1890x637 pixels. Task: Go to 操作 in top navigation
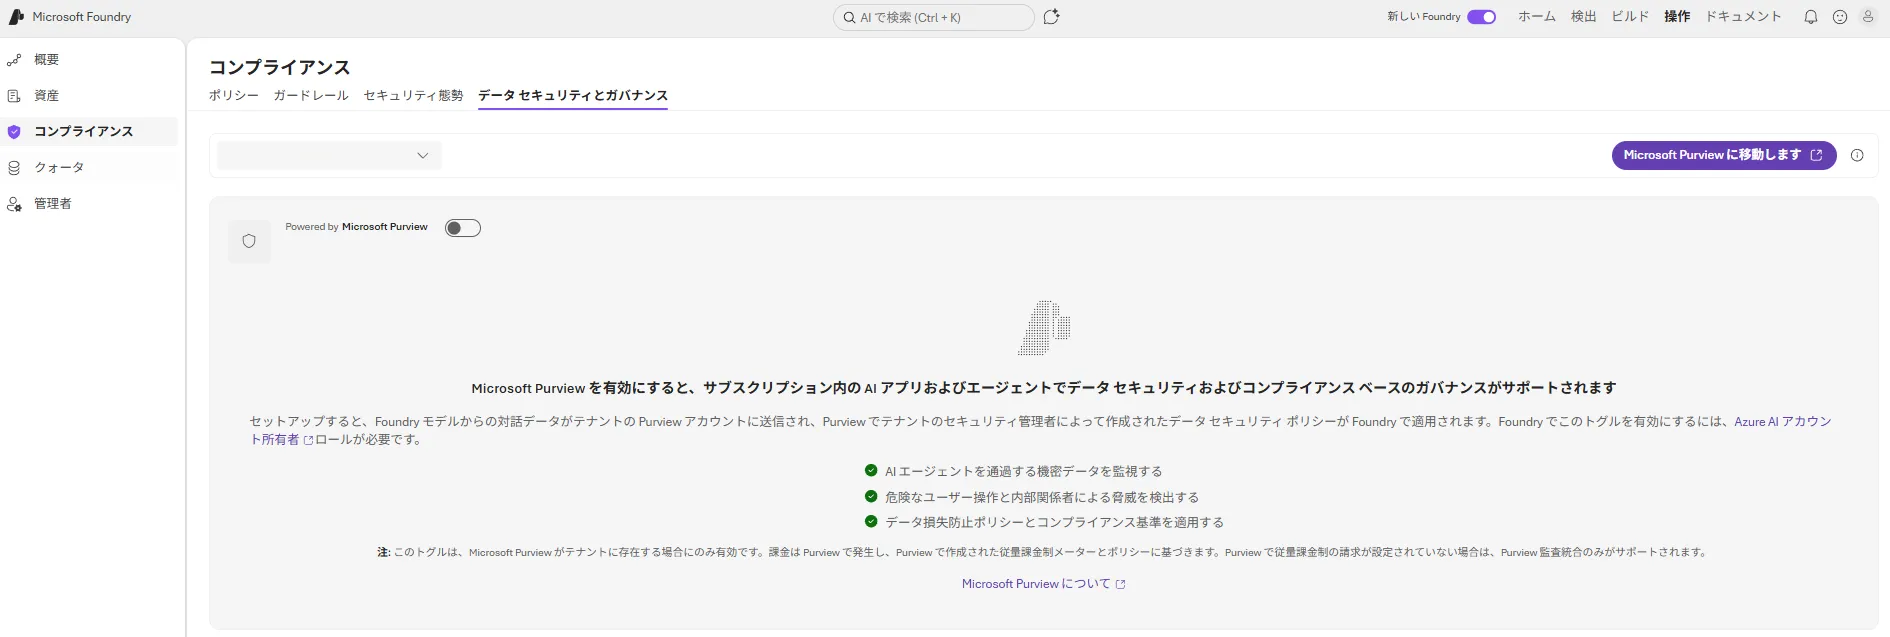tap(1677, 17)
